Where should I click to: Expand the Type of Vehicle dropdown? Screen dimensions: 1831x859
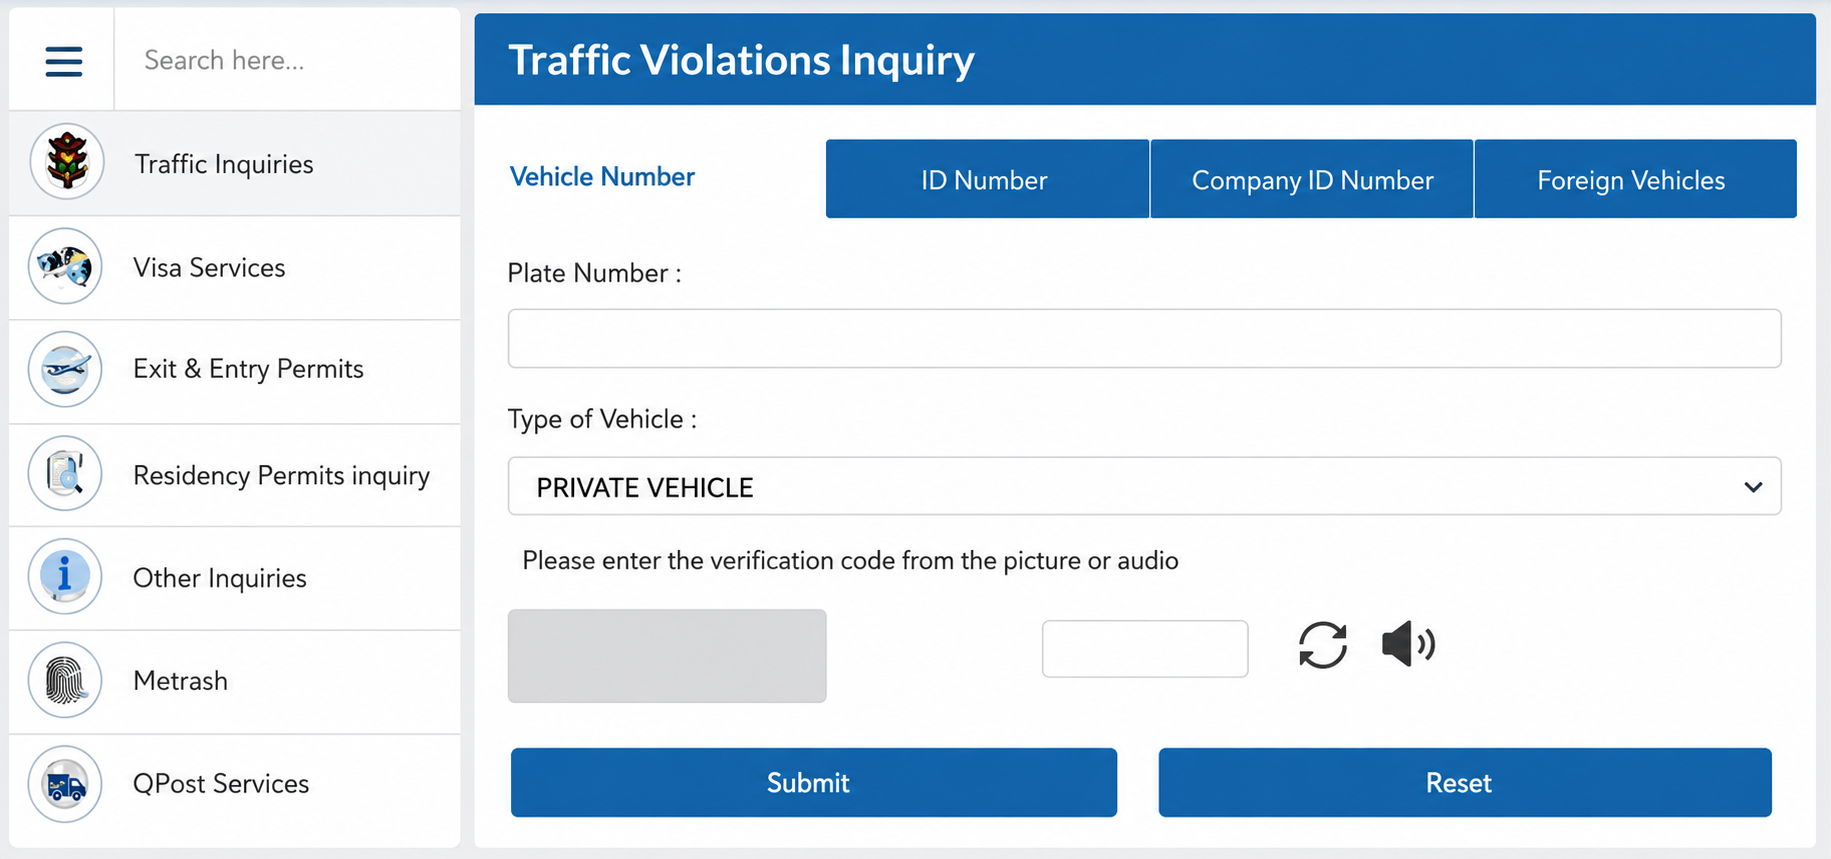tap(1144, 486)
